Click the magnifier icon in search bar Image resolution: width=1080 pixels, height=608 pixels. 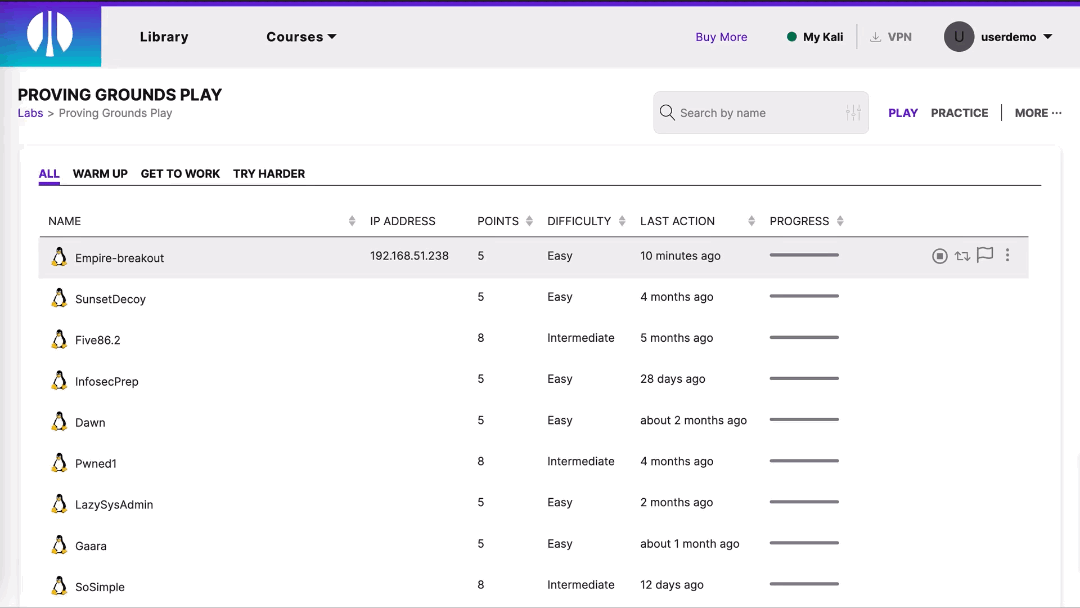(667, 112)
